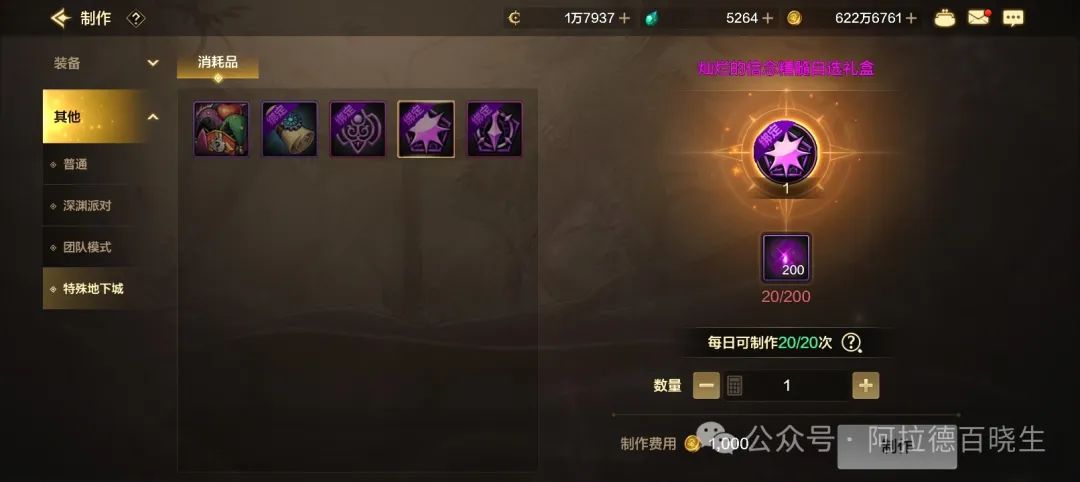Open the treasure pouch shop icon
The height and width of the screenshot is (482, 1080).
pyautogui.click(x=944, y=19)
